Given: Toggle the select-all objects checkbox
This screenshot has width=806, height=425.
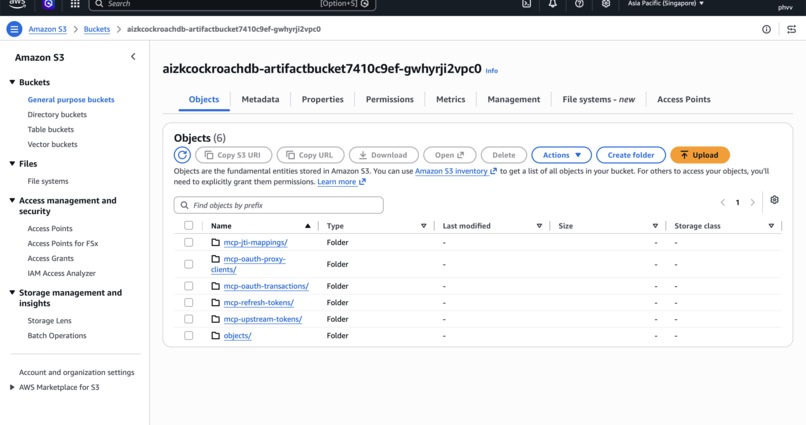Looking at the screenshot, I should click(189, 226).
